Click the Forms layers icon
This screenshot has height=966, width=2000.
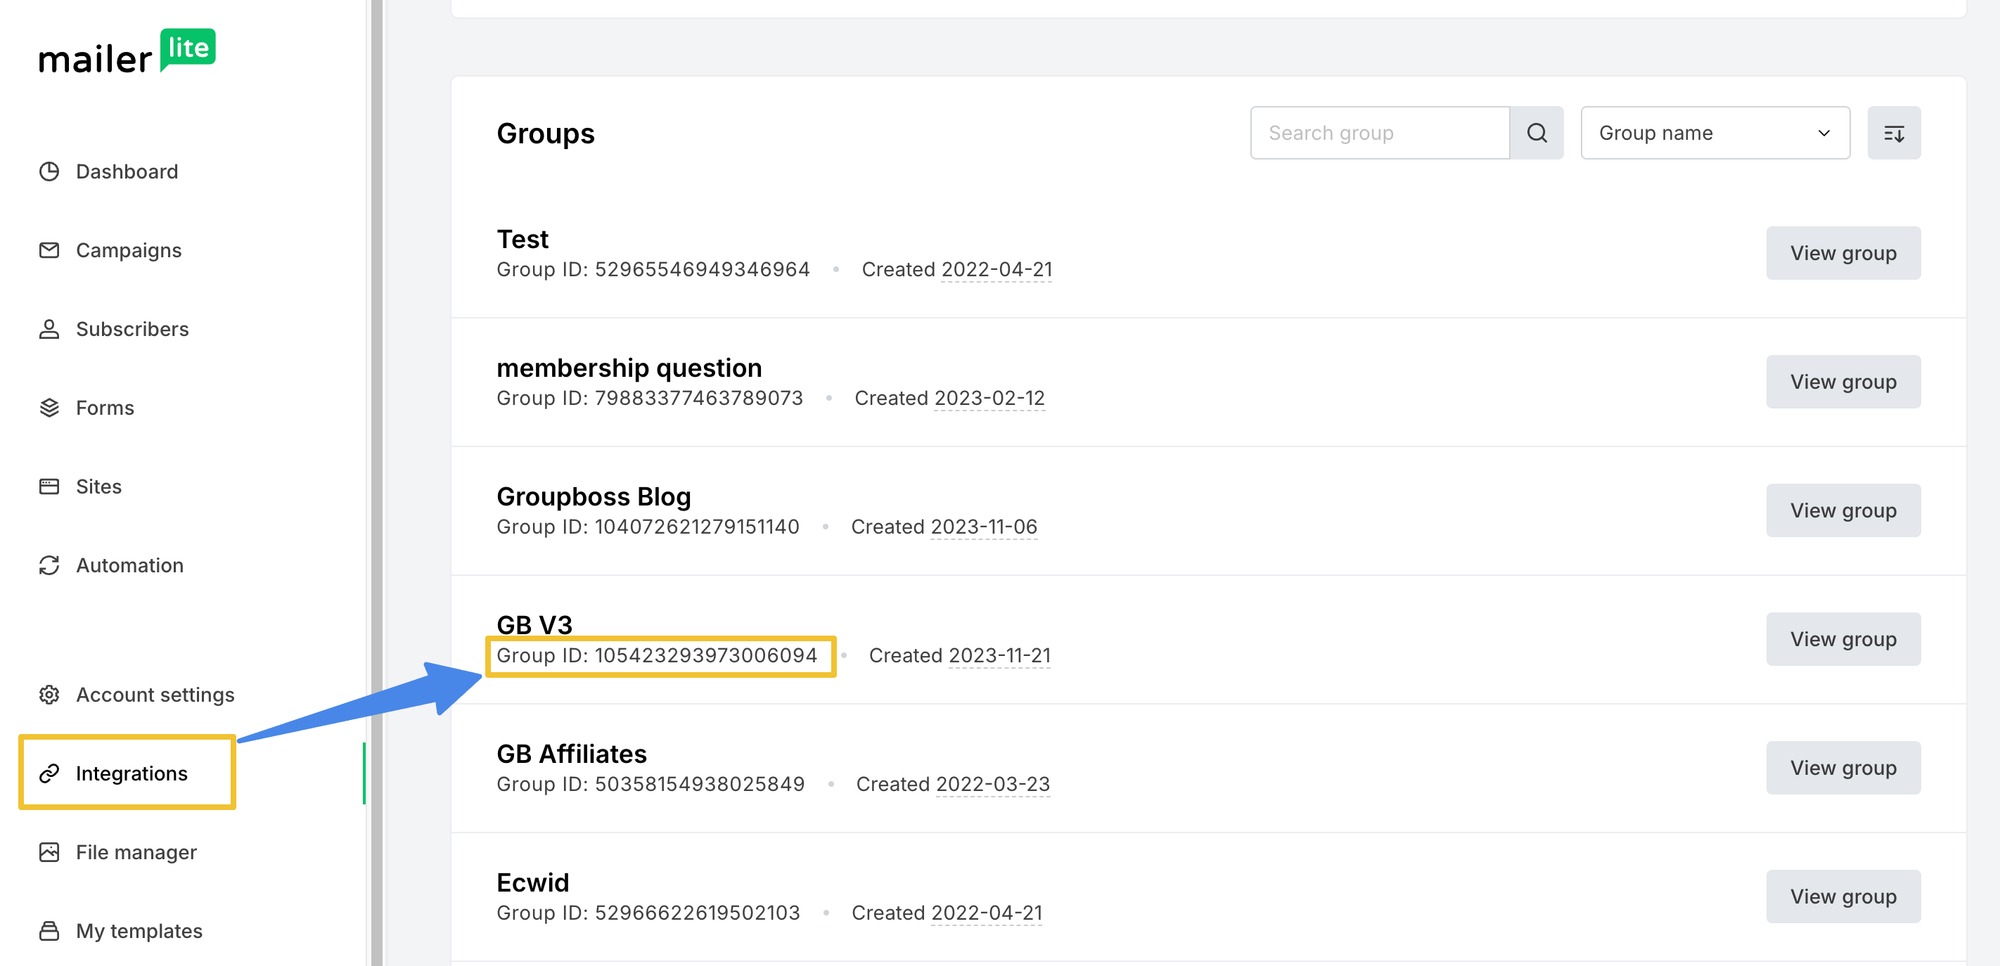(x=49, y=408)
